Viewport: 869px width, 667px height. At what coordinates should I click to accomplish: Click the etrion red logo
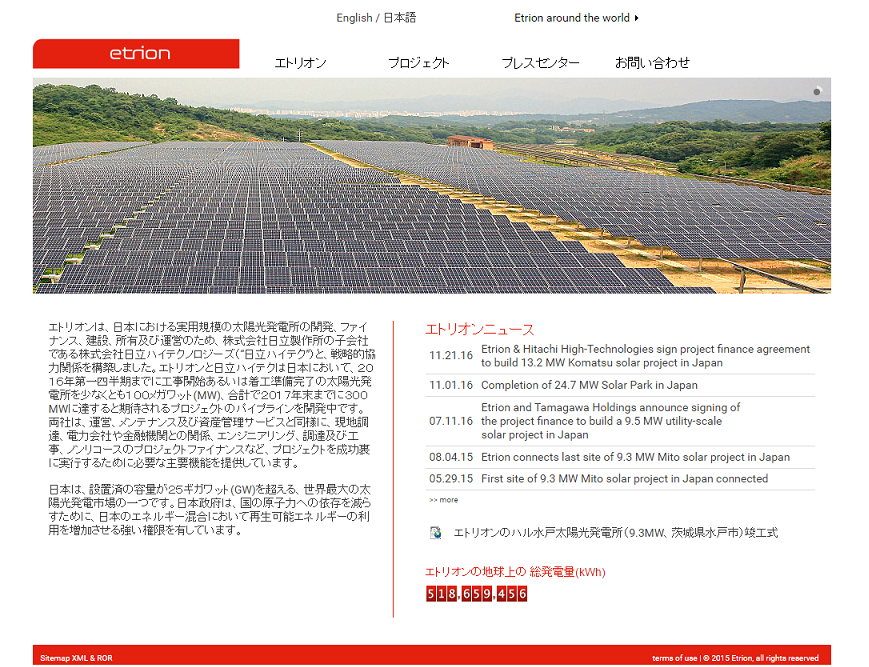(136, 54)
